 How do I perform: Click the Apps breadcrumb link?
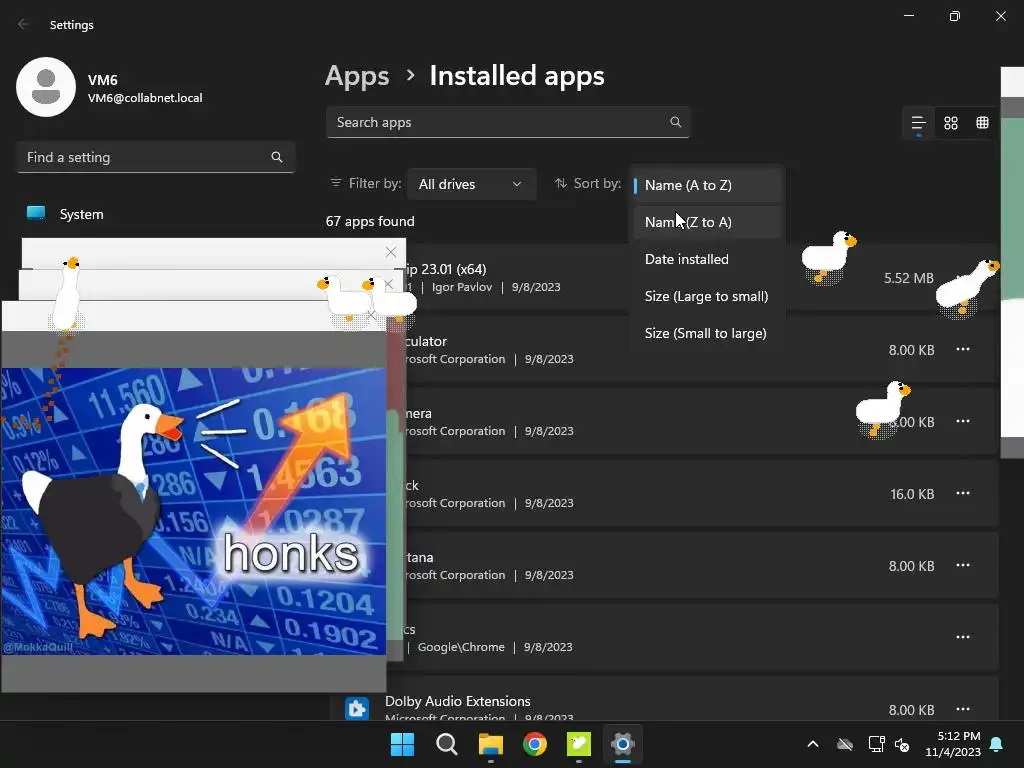pos(357,76)
